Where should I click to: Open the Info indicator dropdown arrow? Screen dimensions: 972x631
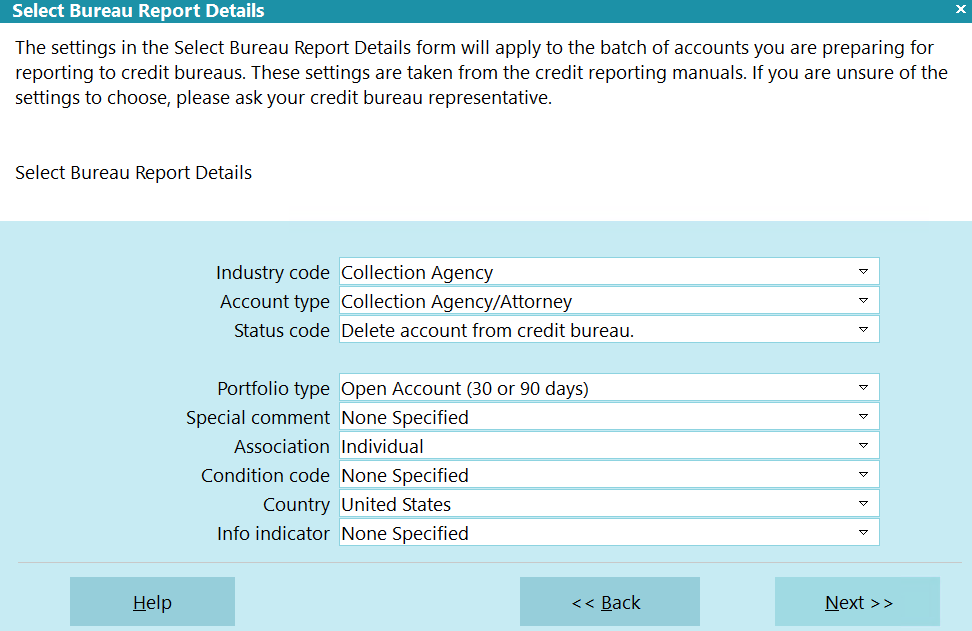[863, 532]
